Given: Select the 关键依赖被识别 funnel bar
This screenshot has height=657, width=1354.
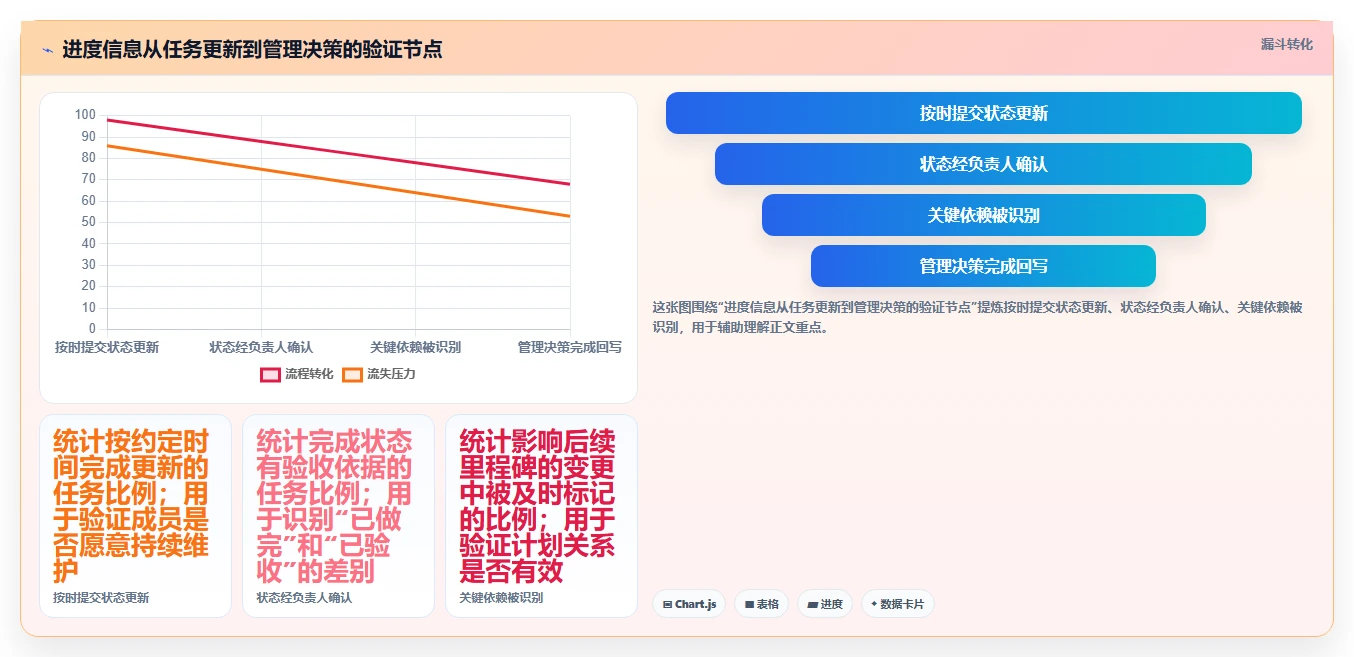Looking at the screenshot, I should click(x=984, y=215).
